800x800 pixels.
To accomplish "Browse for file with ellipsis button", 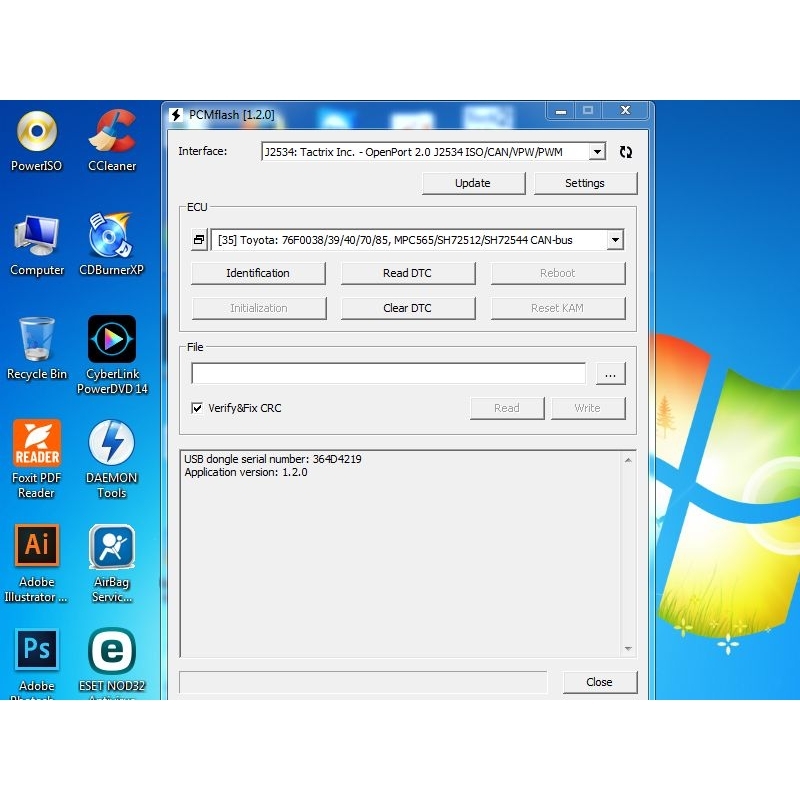I will point(610,373).
